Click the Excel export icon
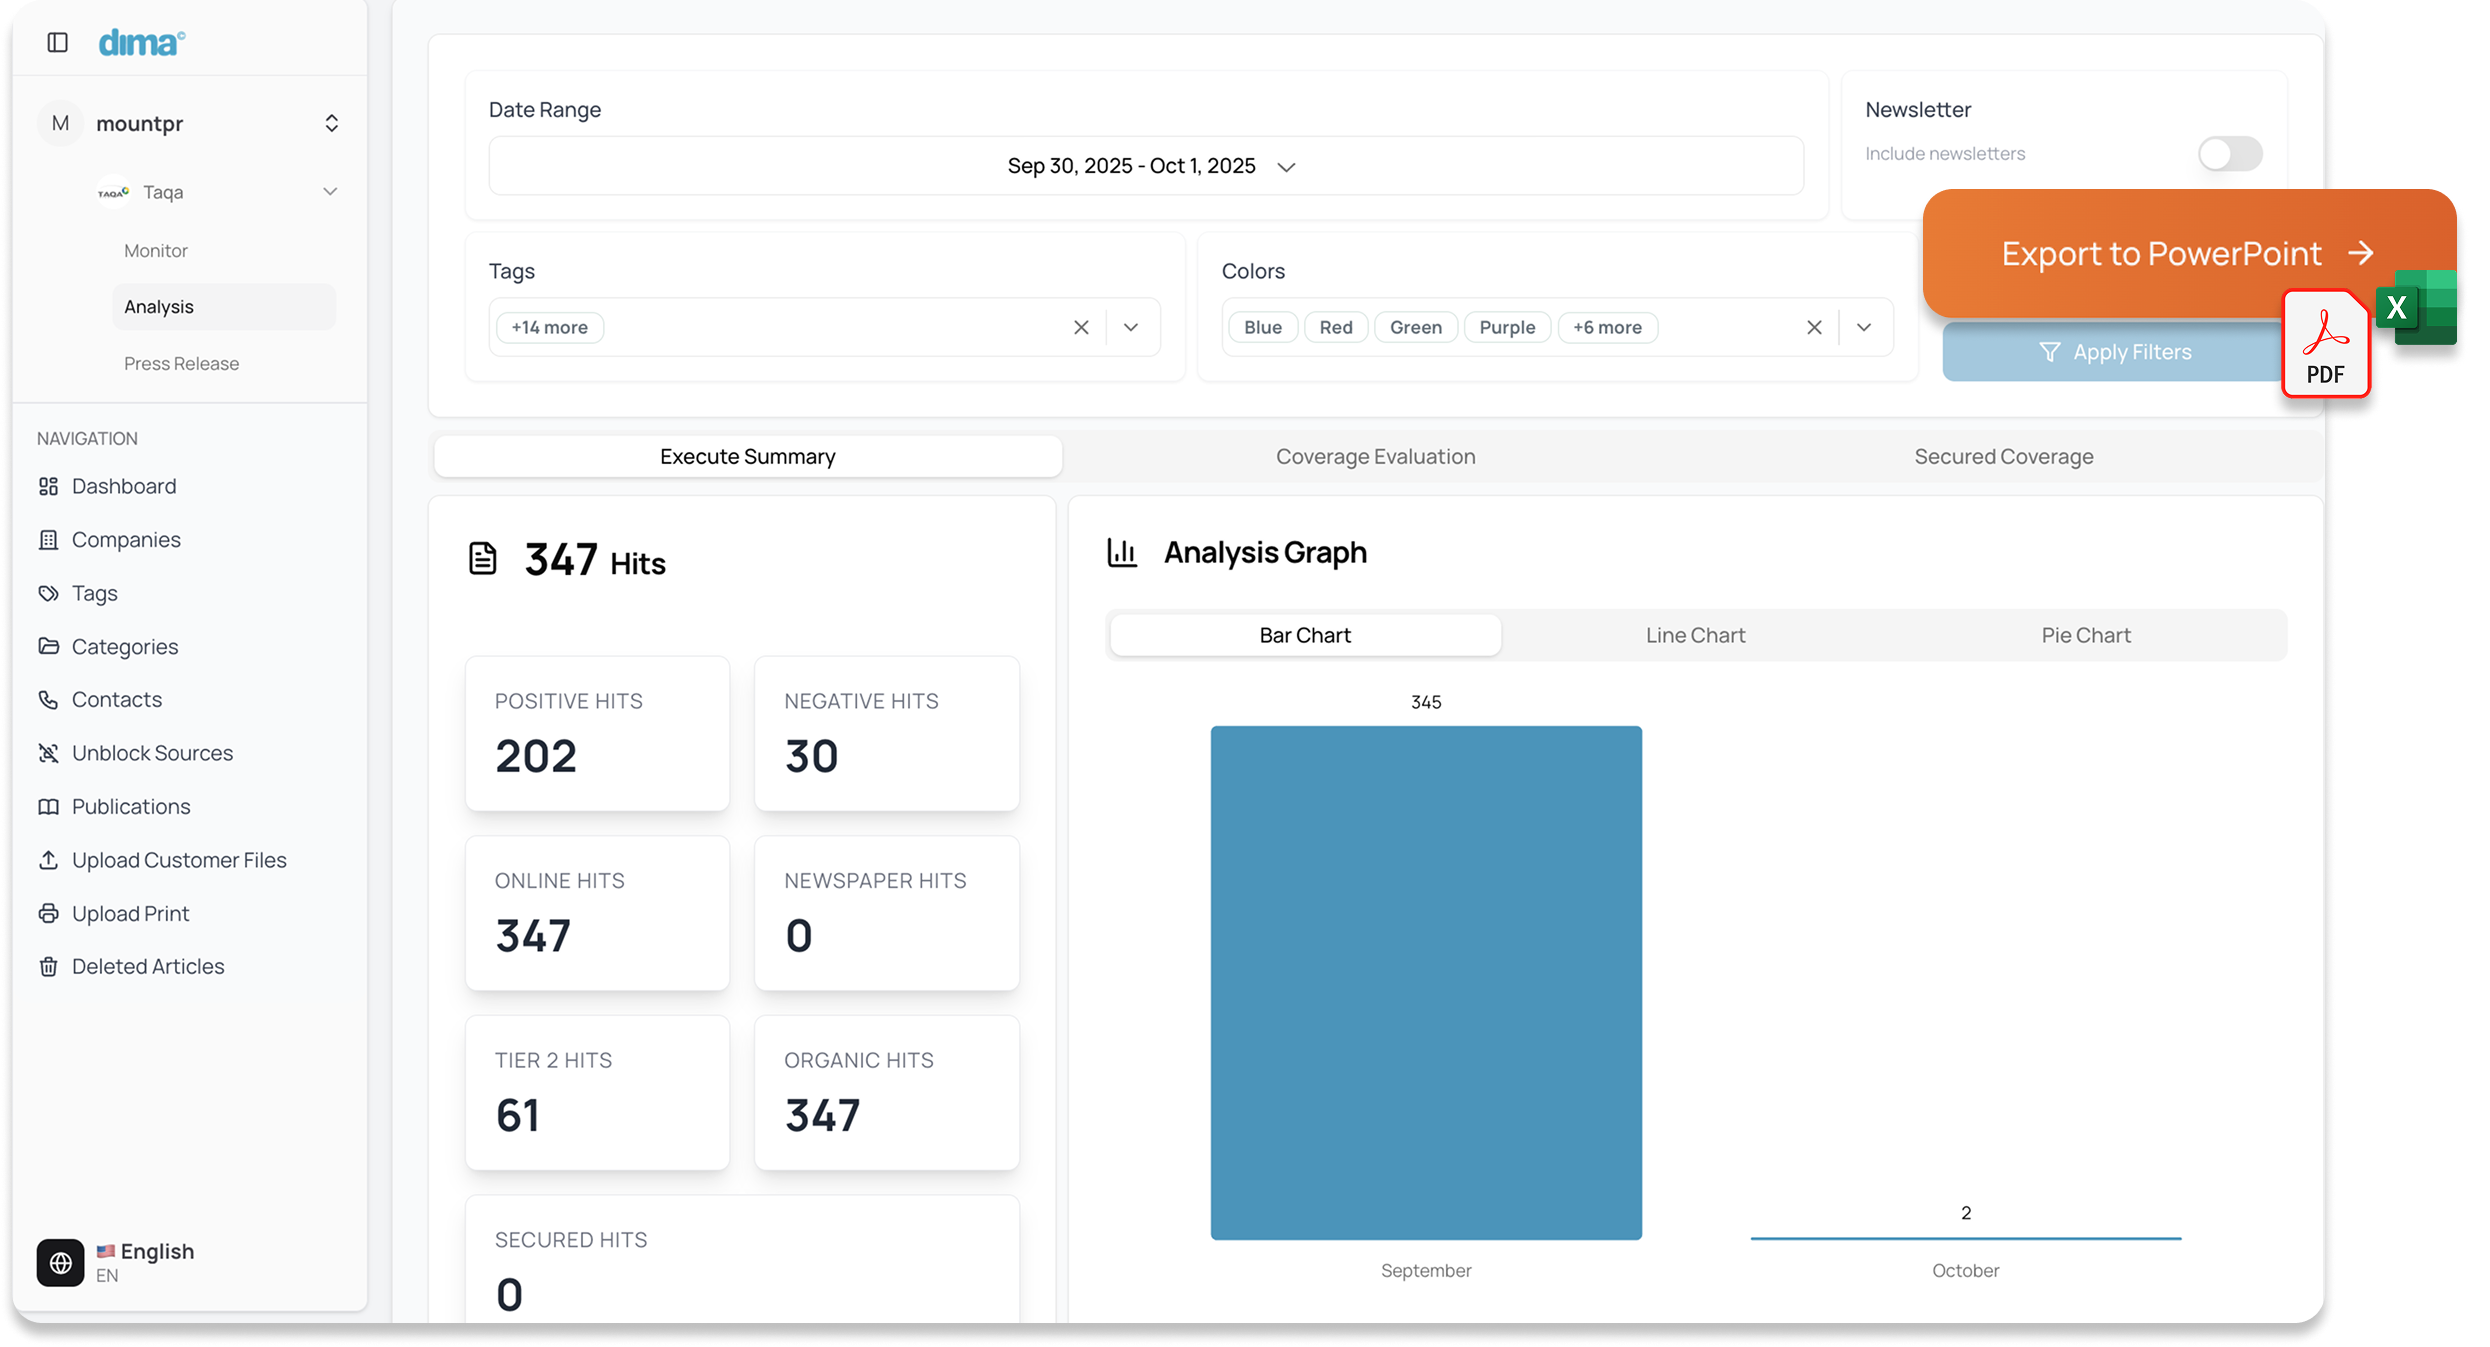The width and height of the screenshot is (2490, 1347). pyautogui.click(x=2420, y=306)
